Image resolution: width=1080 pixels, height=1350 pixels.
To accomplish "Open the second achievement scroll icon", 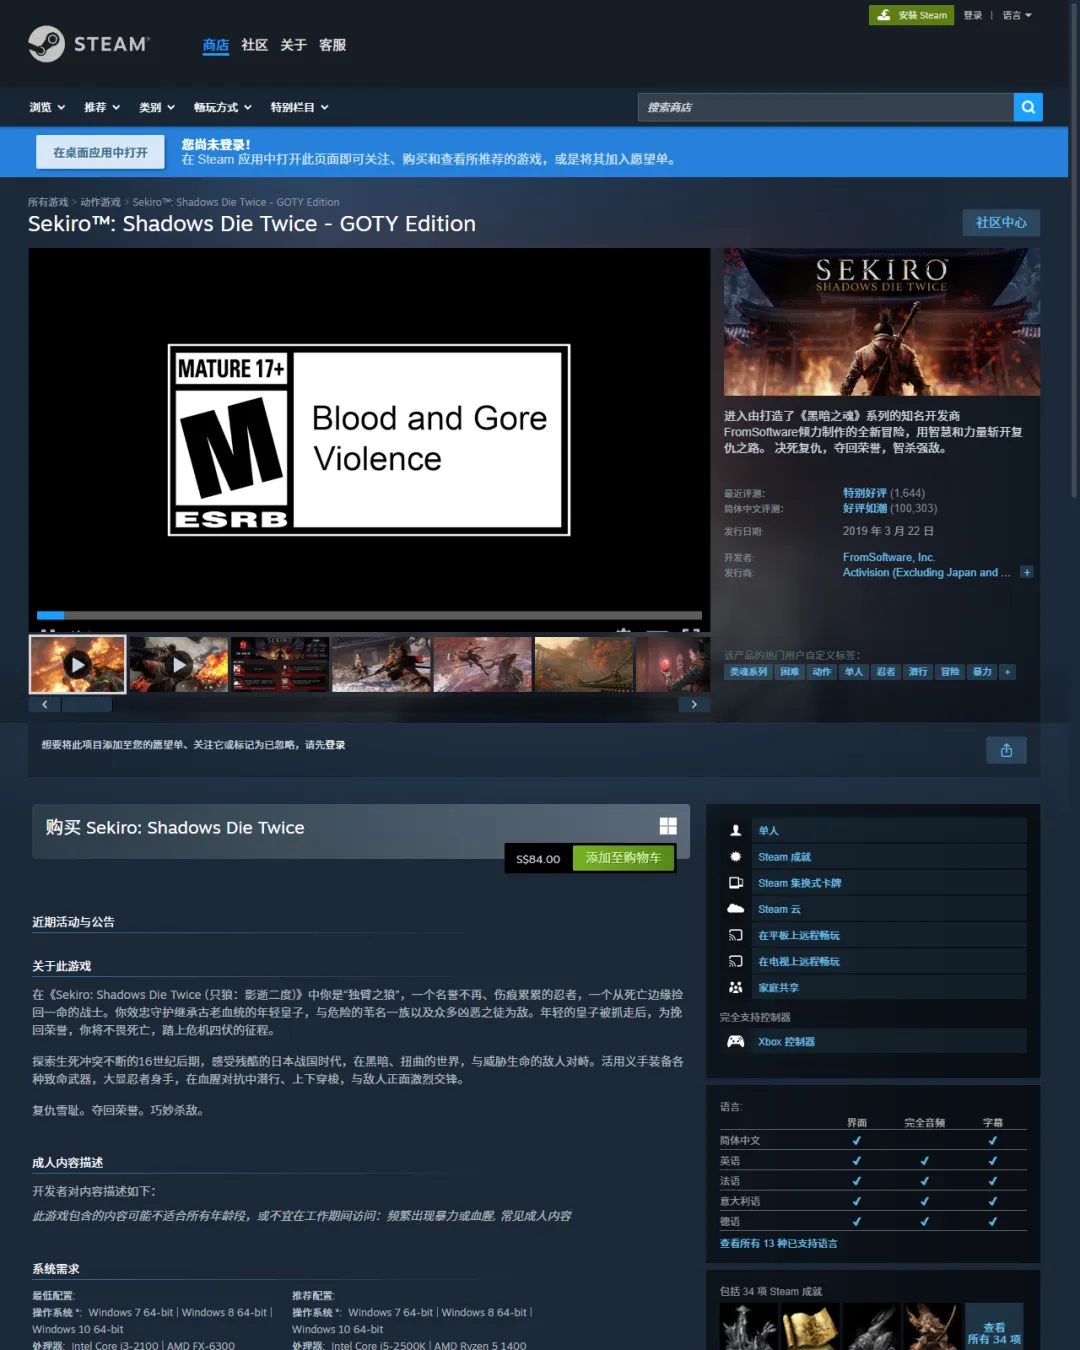I will click(x=810, y=1327).
